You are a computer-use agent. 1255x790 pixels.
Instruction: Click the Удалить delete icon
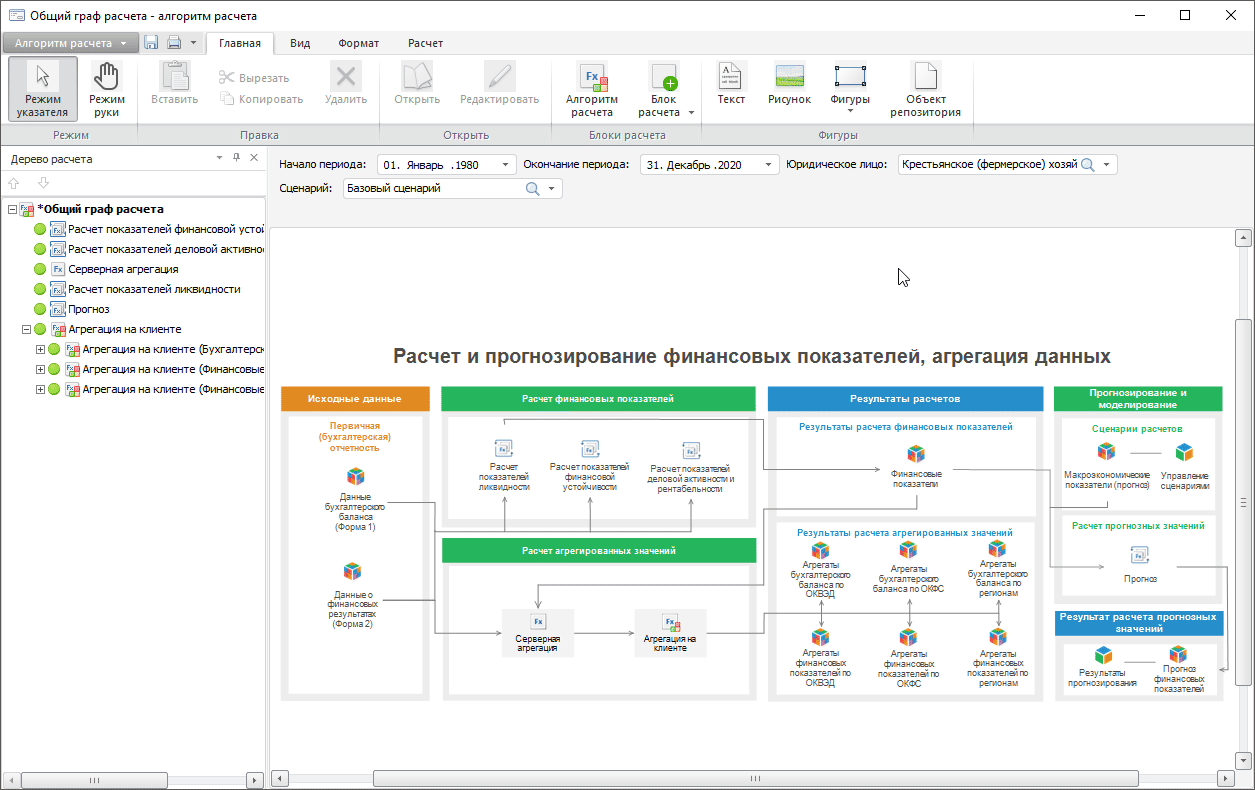[x=346, y=76]
